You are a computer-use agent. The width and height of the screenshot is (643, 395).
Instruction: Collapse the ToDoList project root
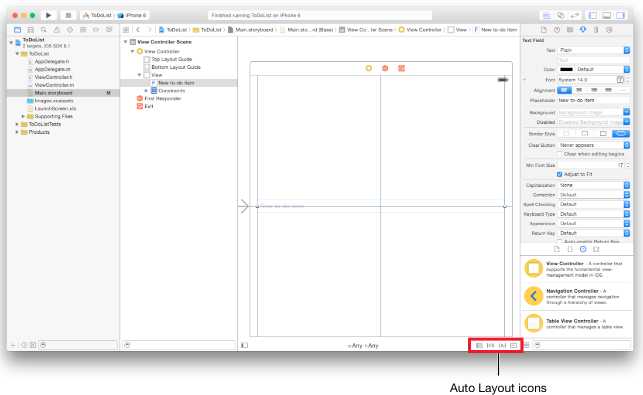tap(11, 42)
